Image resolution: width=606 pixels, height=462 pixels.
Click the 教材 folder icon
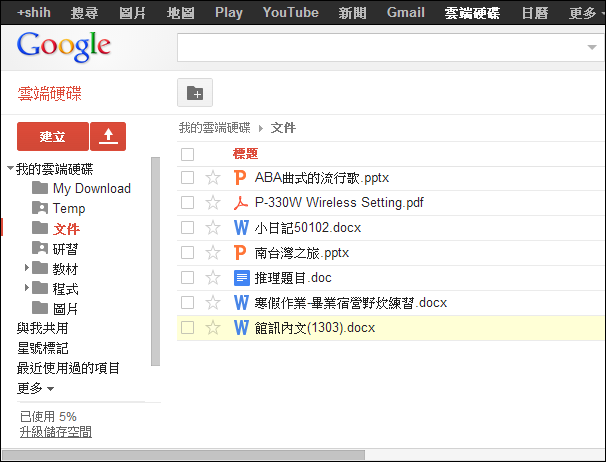(x=40, y=268)
